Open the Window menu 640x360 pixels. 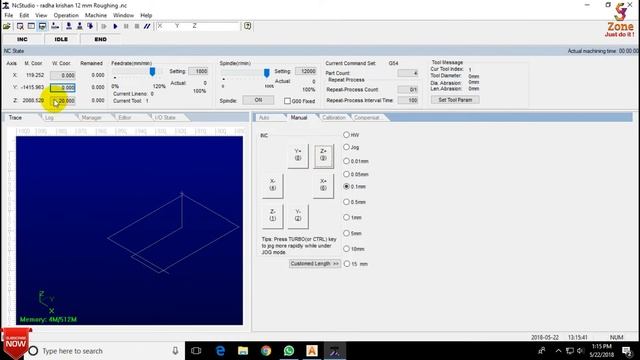point(123,15)
